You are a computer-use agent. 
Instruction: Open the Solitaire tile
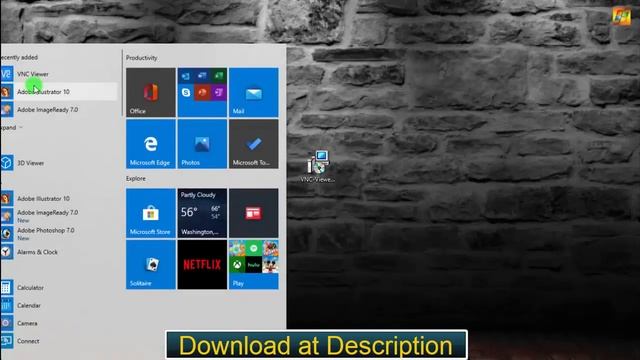point(151,264)
